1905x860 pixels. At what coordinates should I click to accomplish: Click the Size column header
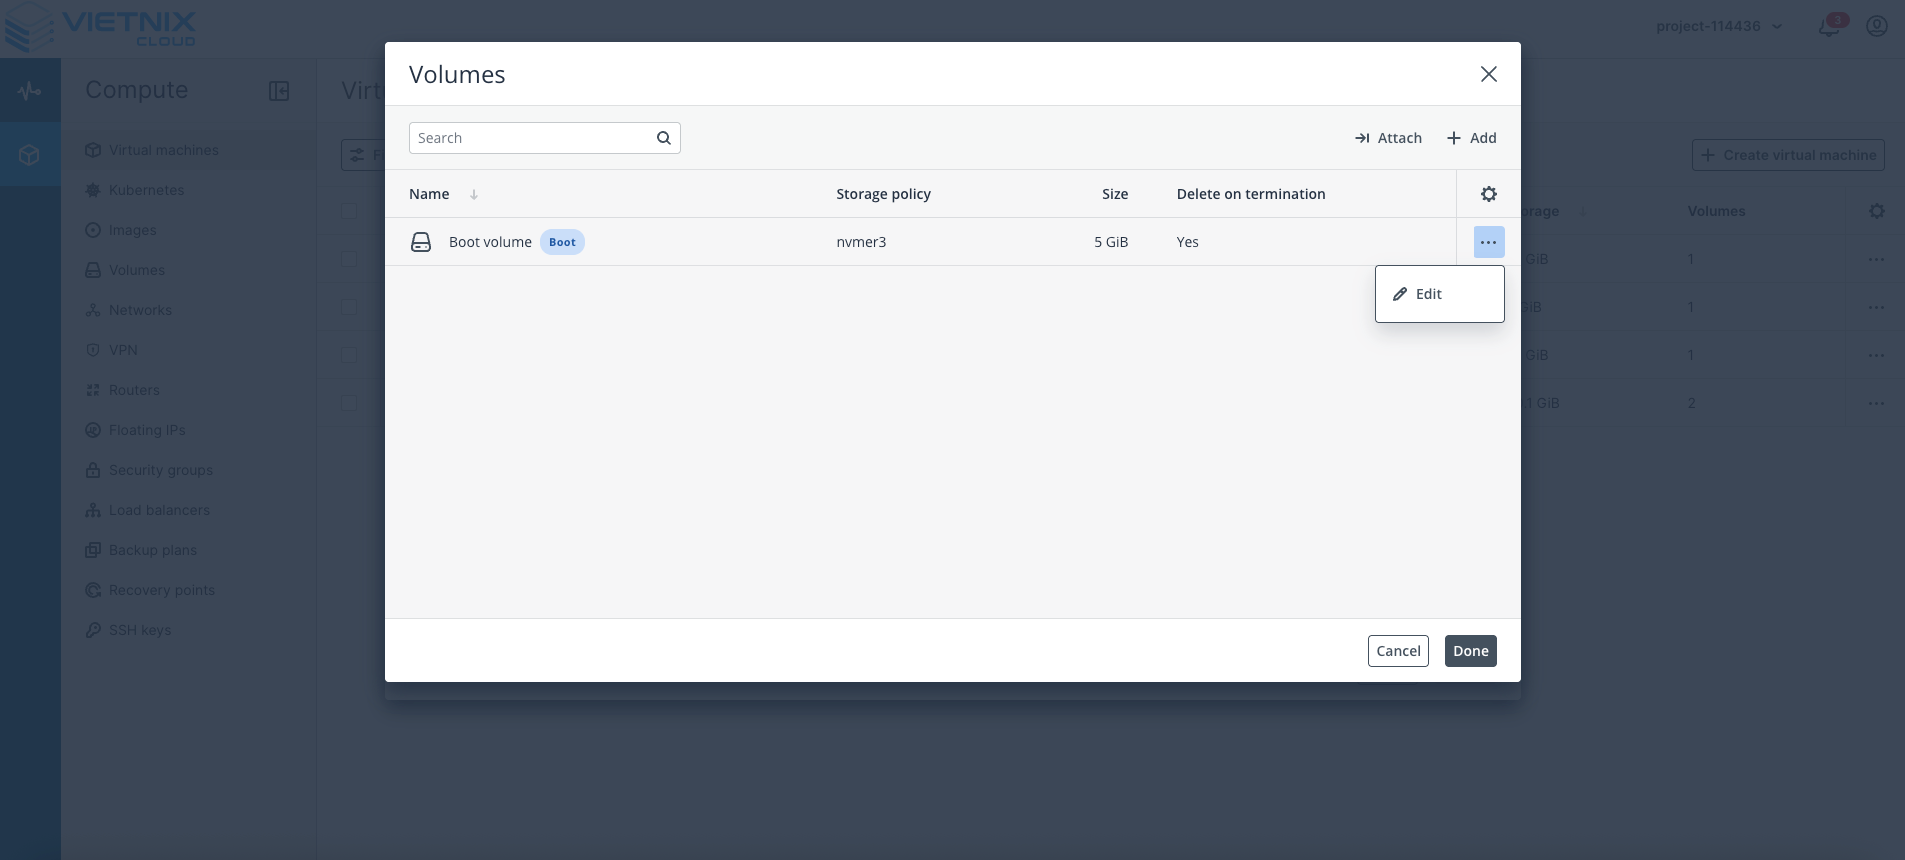(x=1115, y=194)
